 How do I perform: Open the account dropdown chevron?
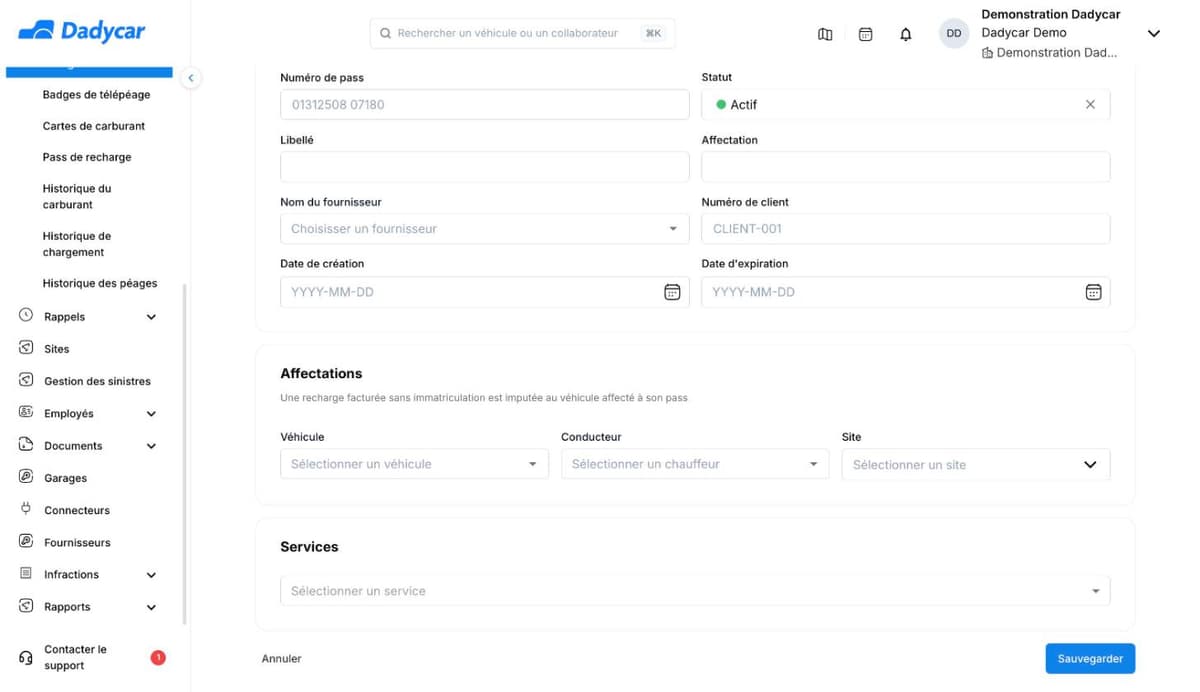pos(1153,34)
